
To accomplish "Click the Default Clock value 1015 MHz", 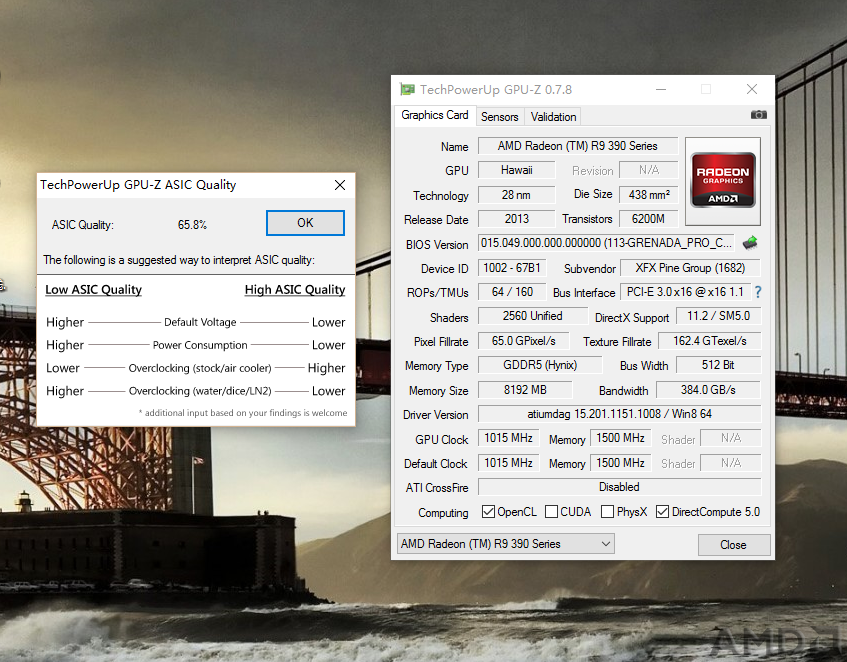I will [x=508, y=463].
